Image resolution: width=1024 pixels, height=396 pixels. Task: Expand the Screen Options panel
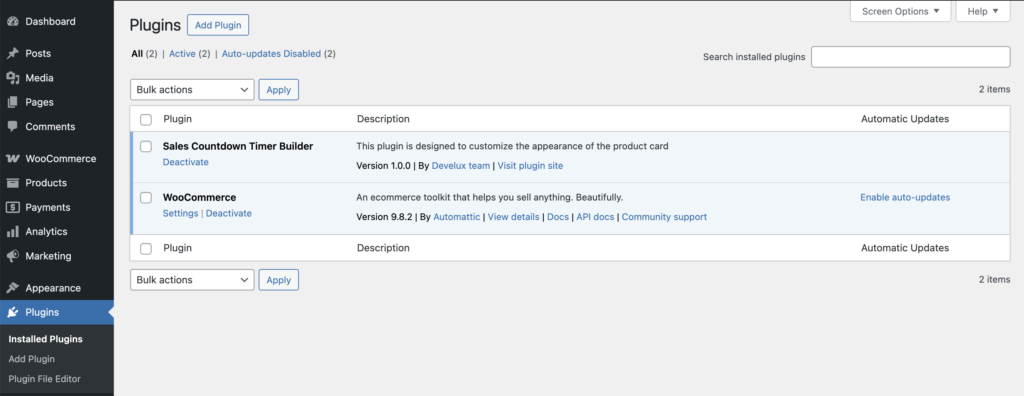(901, 11)
